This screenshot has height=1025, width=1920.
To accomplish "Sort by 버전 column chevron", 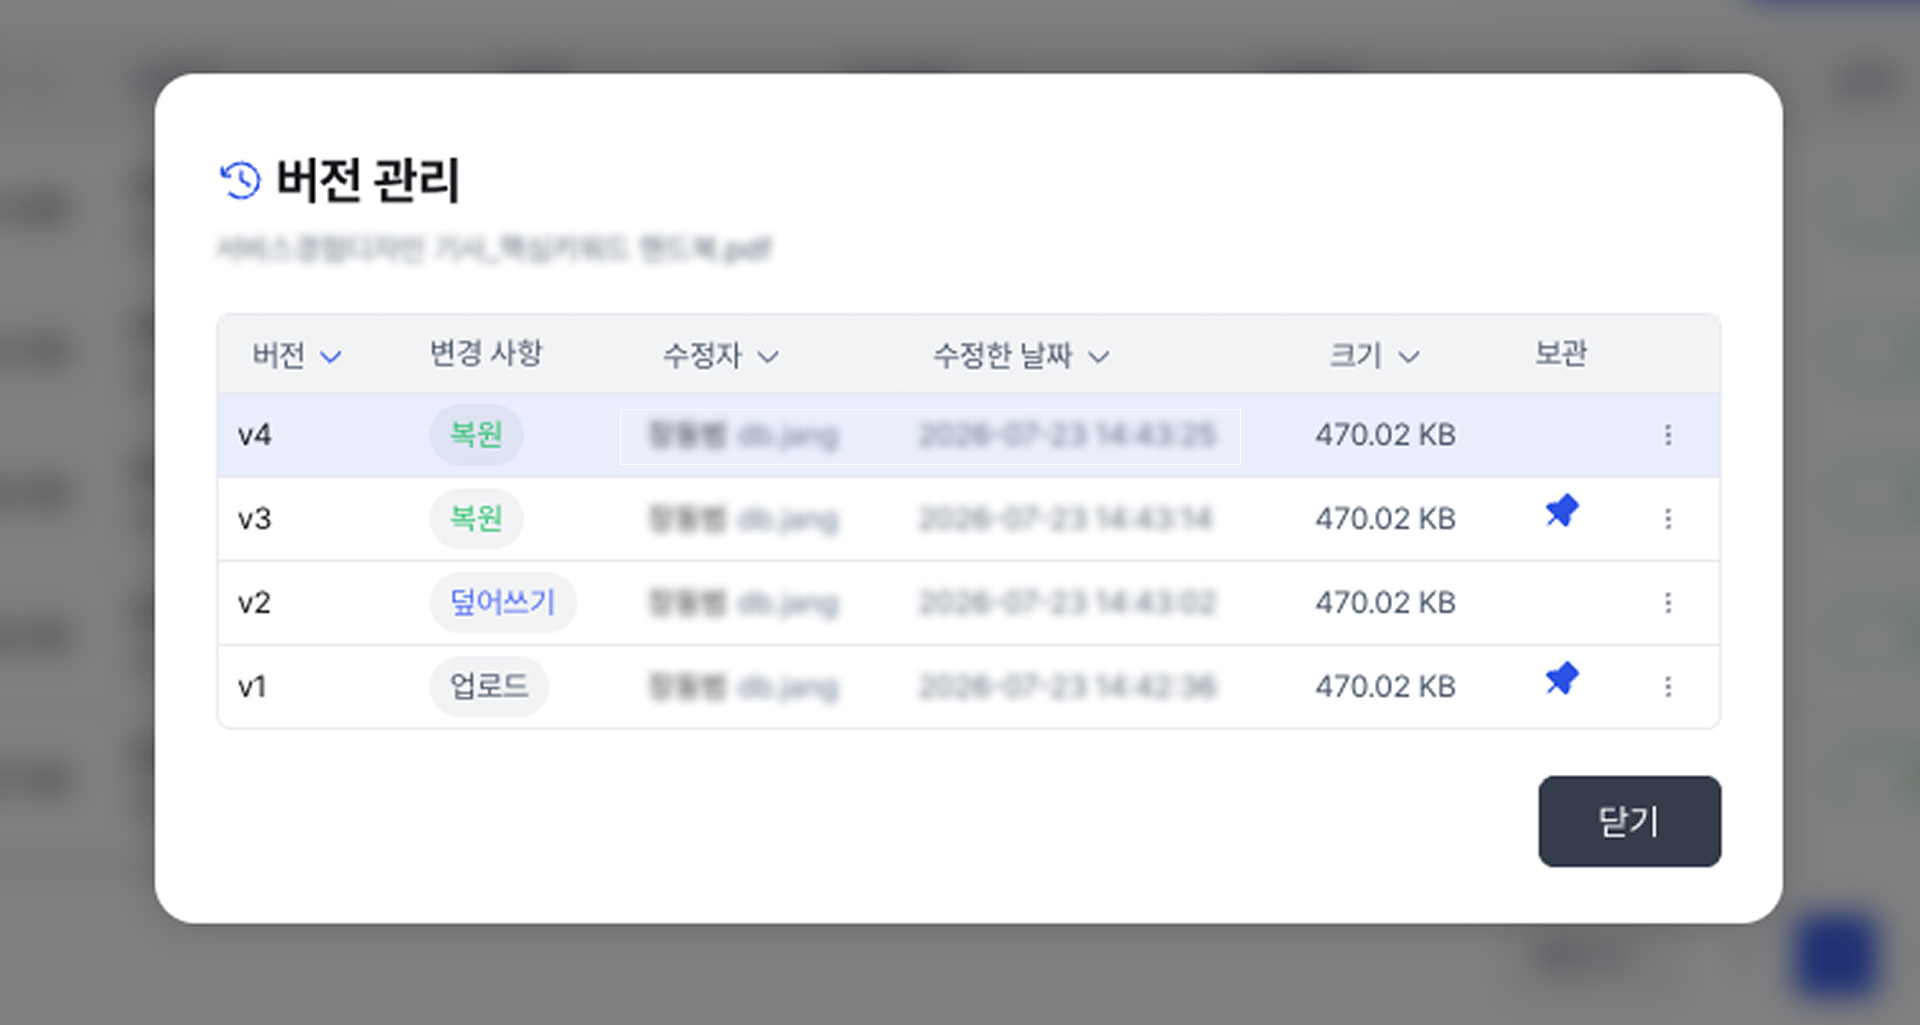I will pos(330,357).
